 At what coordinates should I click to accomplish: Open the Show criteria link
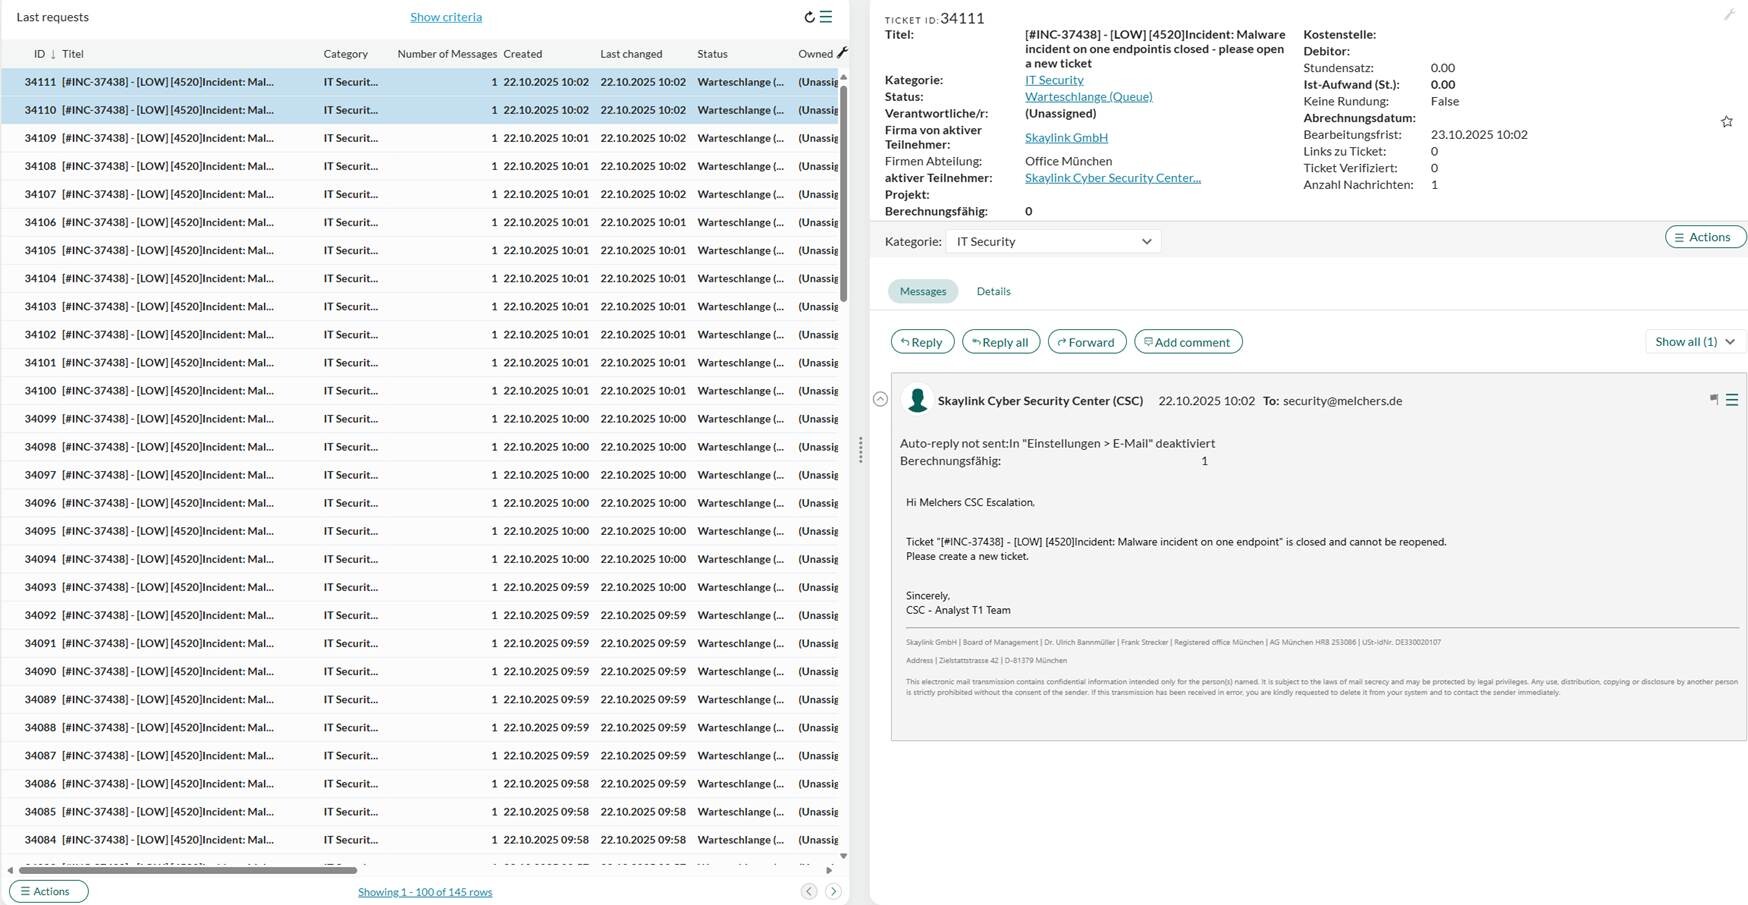pyautogui.click(x=446, y=17)
